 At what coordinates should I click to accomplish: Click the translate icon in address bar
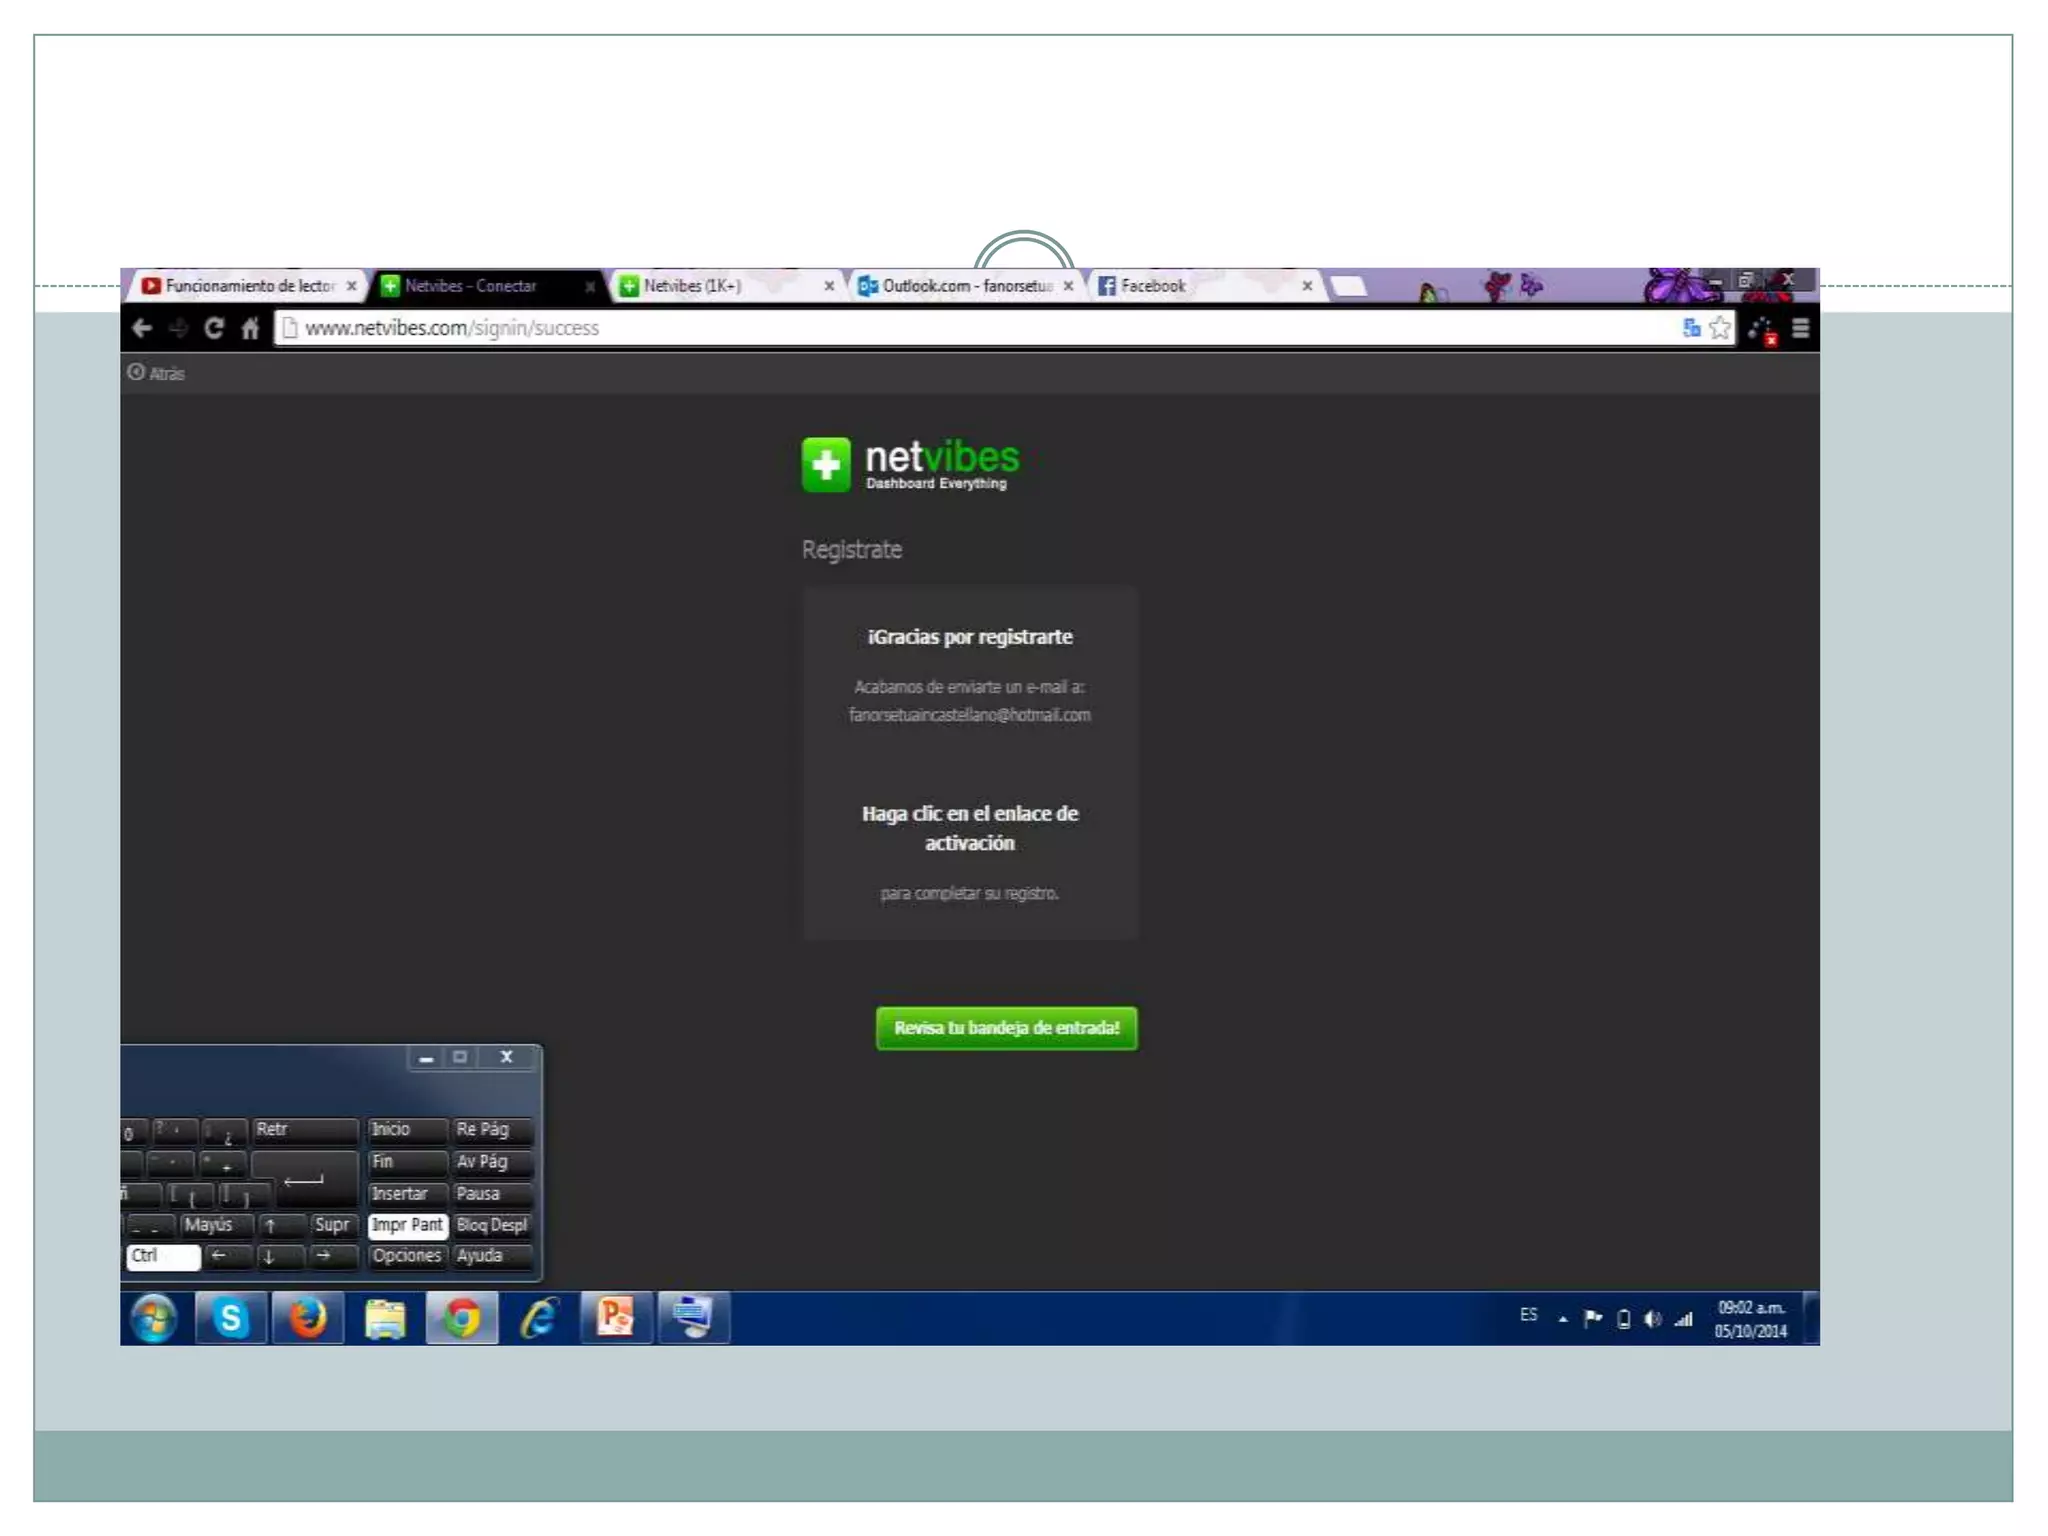coord(1691,328)
